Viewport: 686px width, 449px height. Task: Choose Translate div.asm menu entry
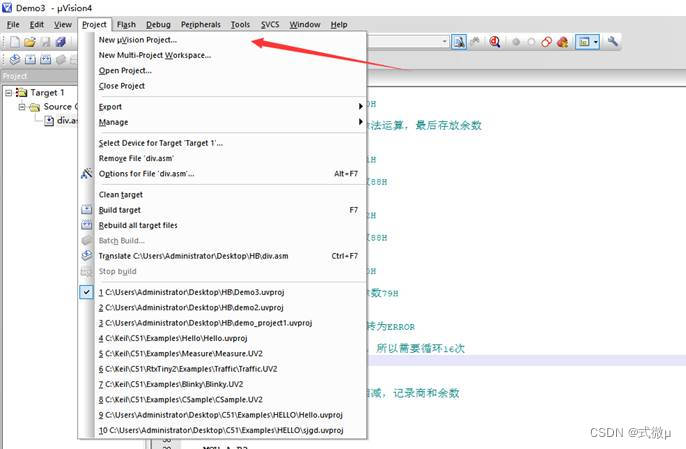[223, 256]
